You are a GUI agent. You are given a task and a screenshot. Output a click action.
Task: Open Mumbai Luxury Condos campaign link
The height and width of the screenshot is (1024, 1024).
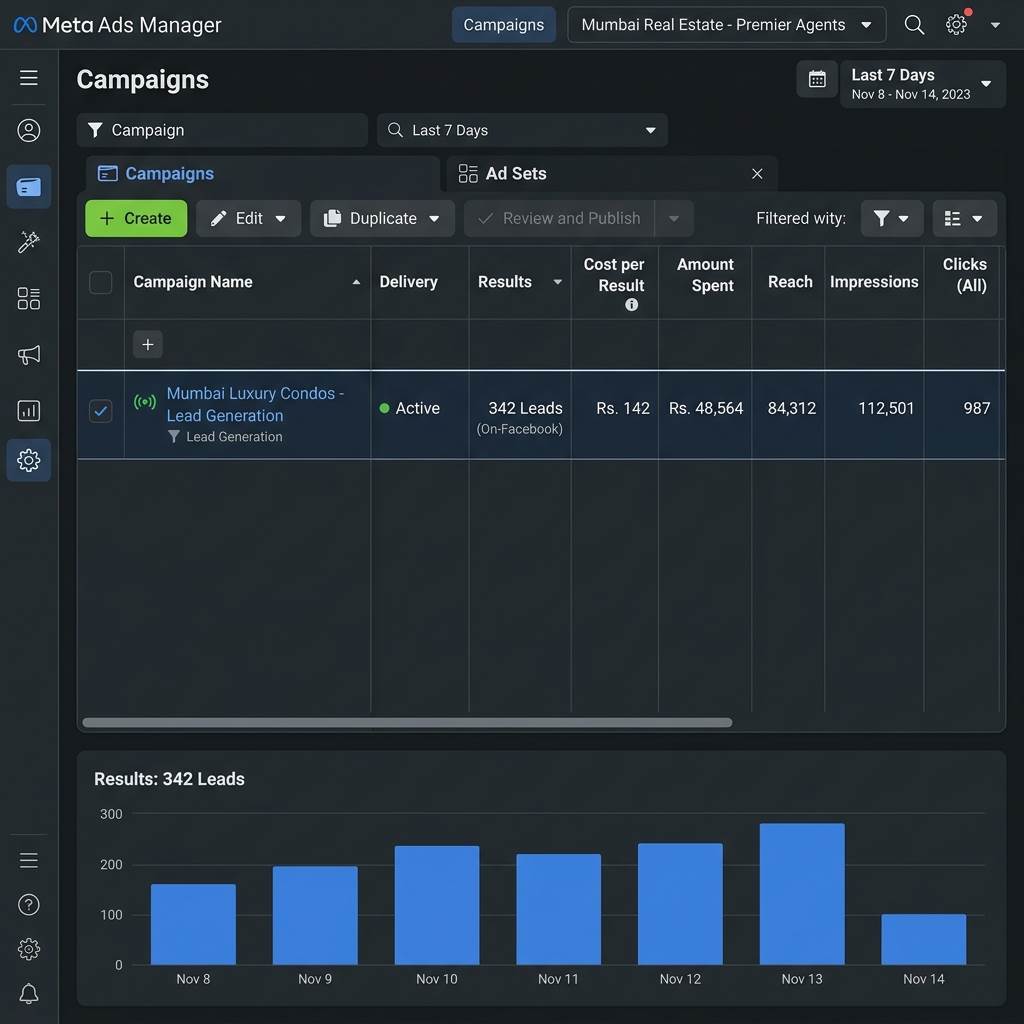(255, 404)
